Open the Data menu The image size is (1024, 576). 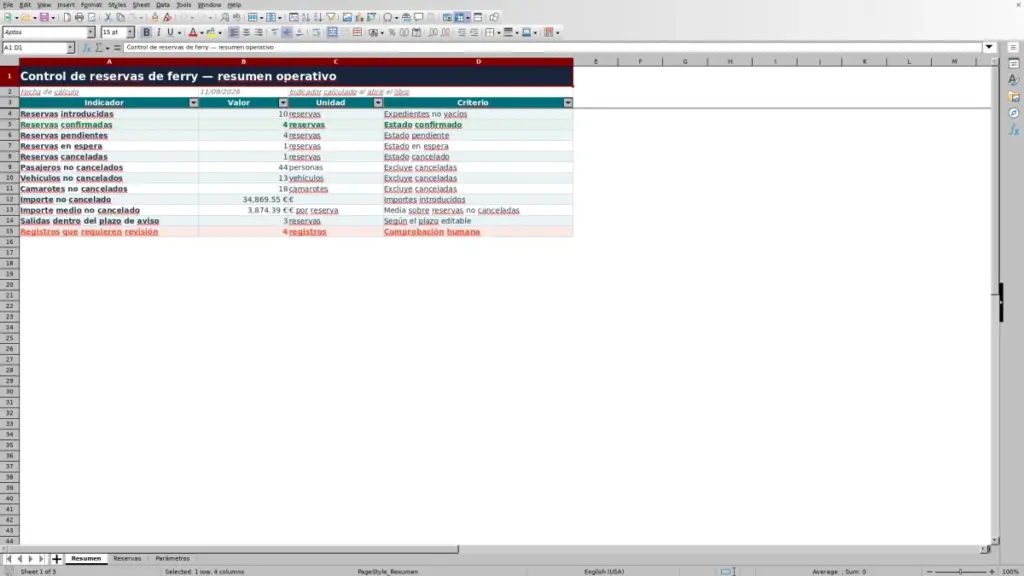point(163,5)
